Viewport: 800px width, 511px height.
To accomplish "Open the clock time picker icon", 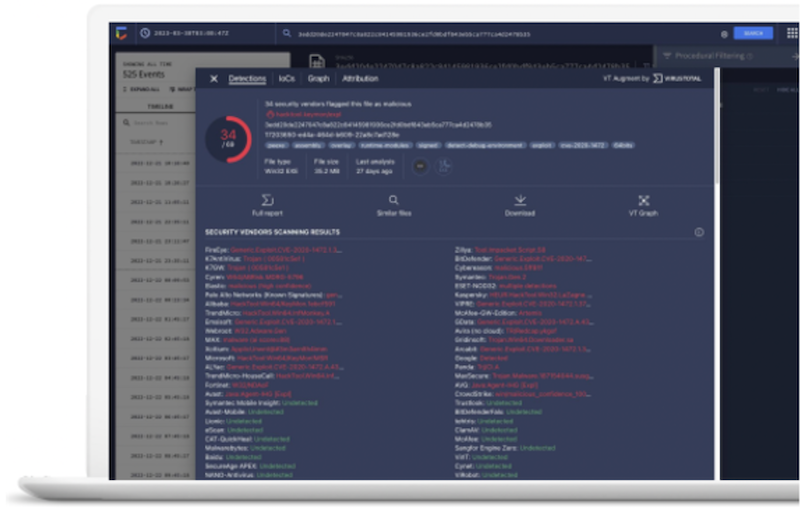I will 145,33.
